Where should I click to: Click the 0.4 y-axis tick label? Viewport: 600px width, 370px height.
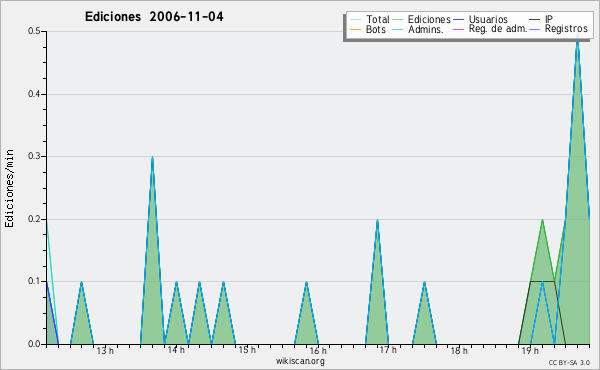(34, 94)
